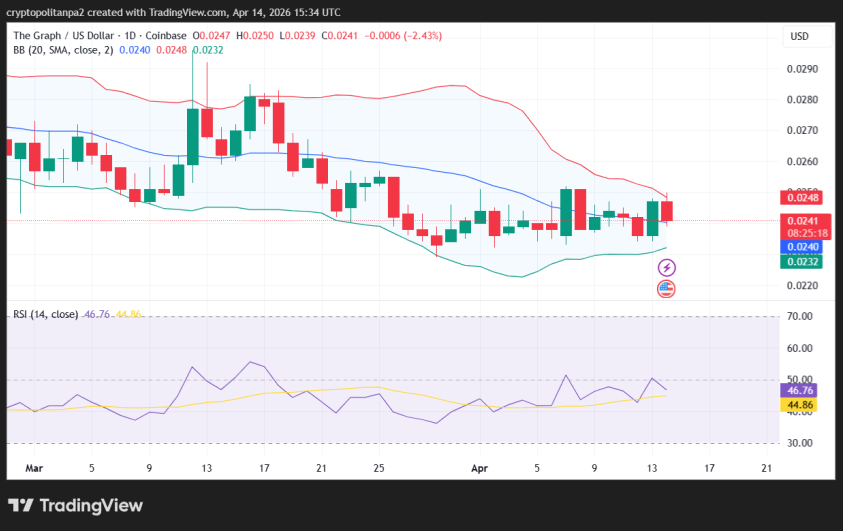Click the Apr label on the date axis

coord(479,467)
